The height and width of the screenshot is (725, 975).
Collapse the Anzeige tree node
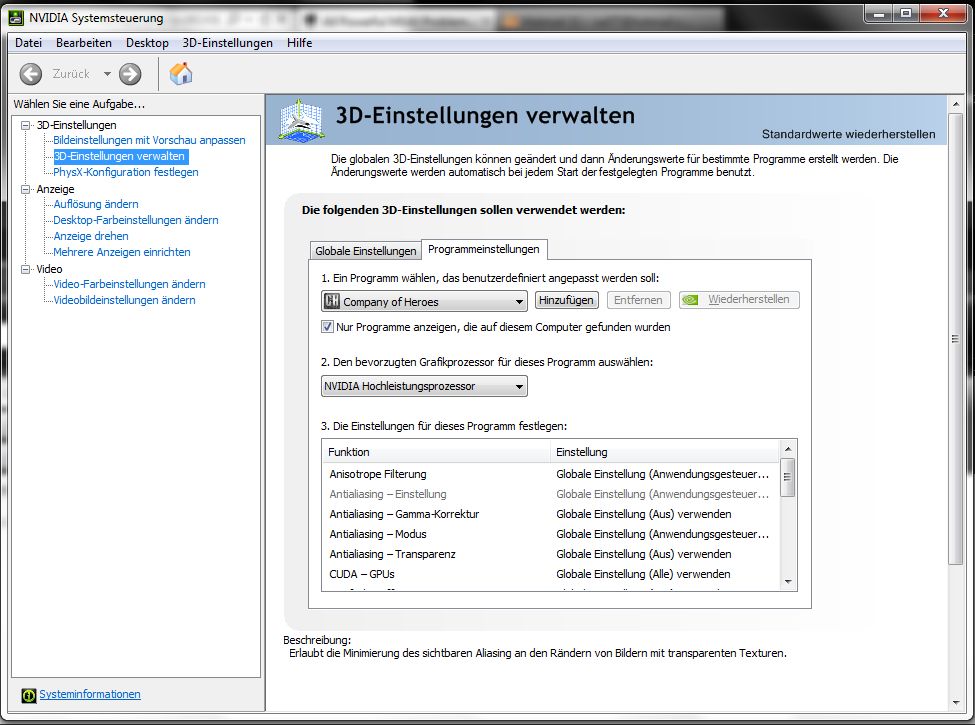click(25, 189)
